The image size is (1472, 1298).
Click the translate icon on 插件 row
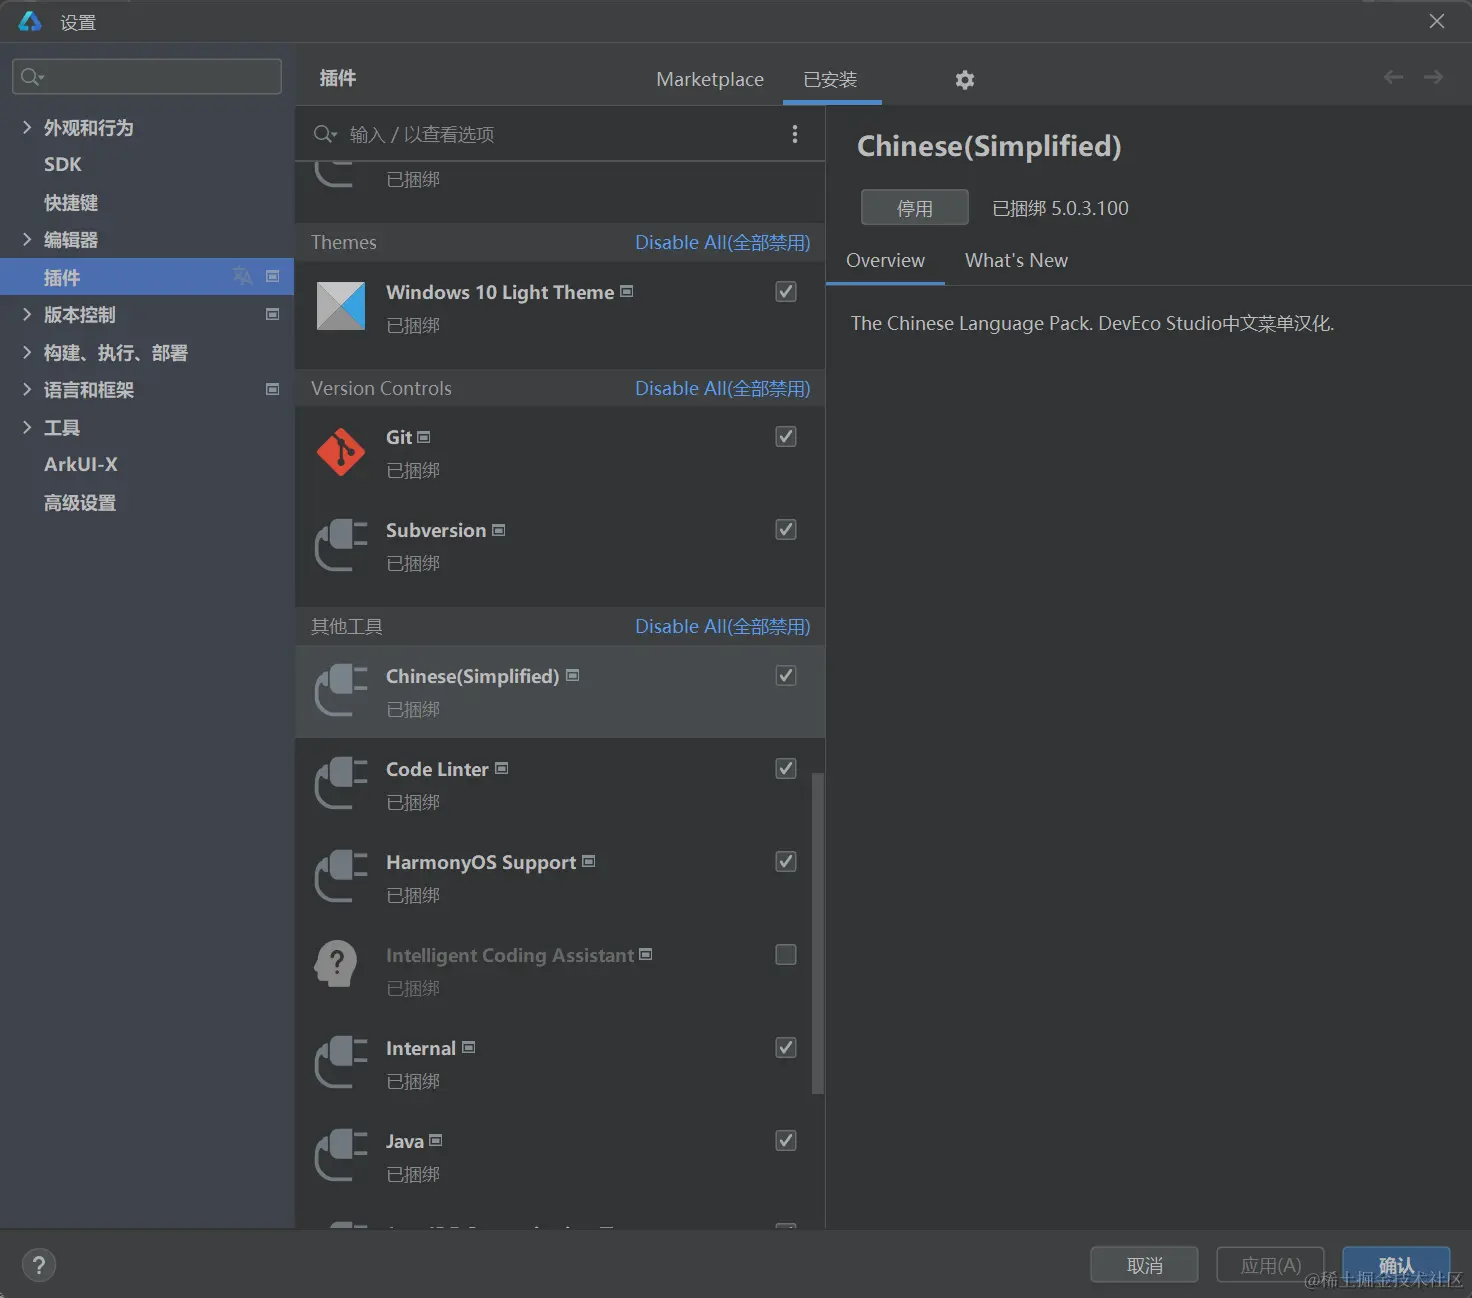(x=243, y=276)
